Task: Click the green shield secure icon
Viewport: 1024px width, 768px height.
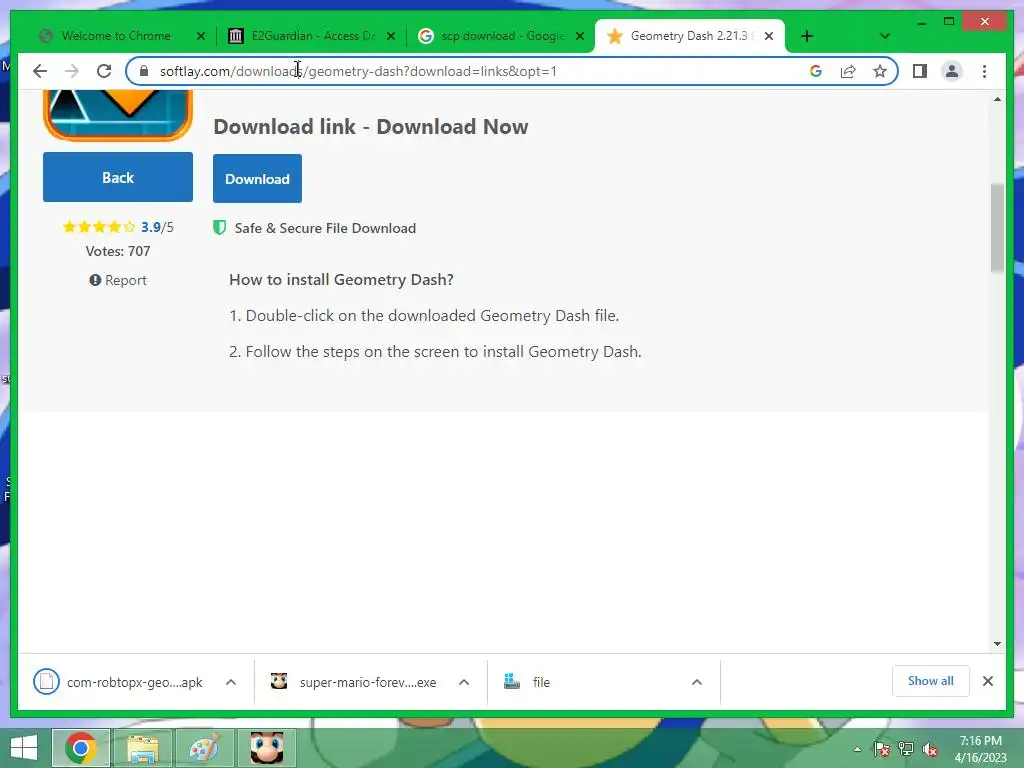Action: (219, 227)
